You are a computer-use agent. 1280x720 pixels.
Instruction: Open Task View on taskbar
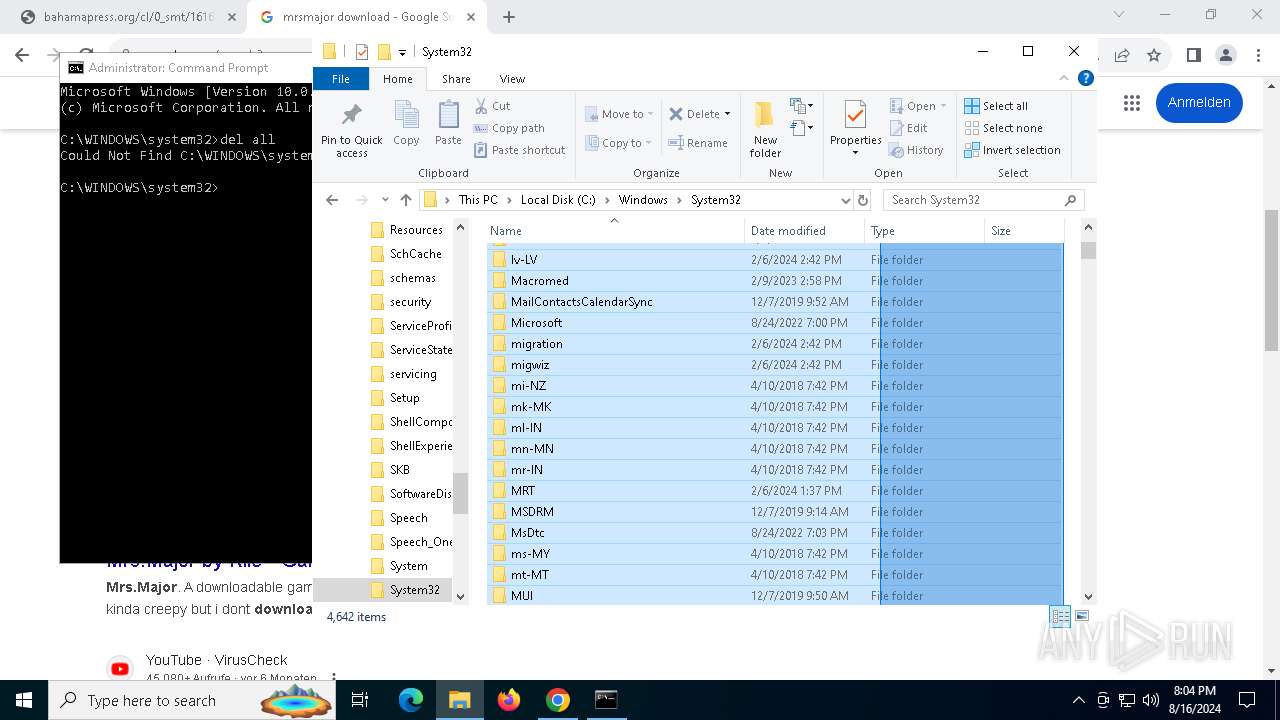pyautogui.click(x=360, y=700)
